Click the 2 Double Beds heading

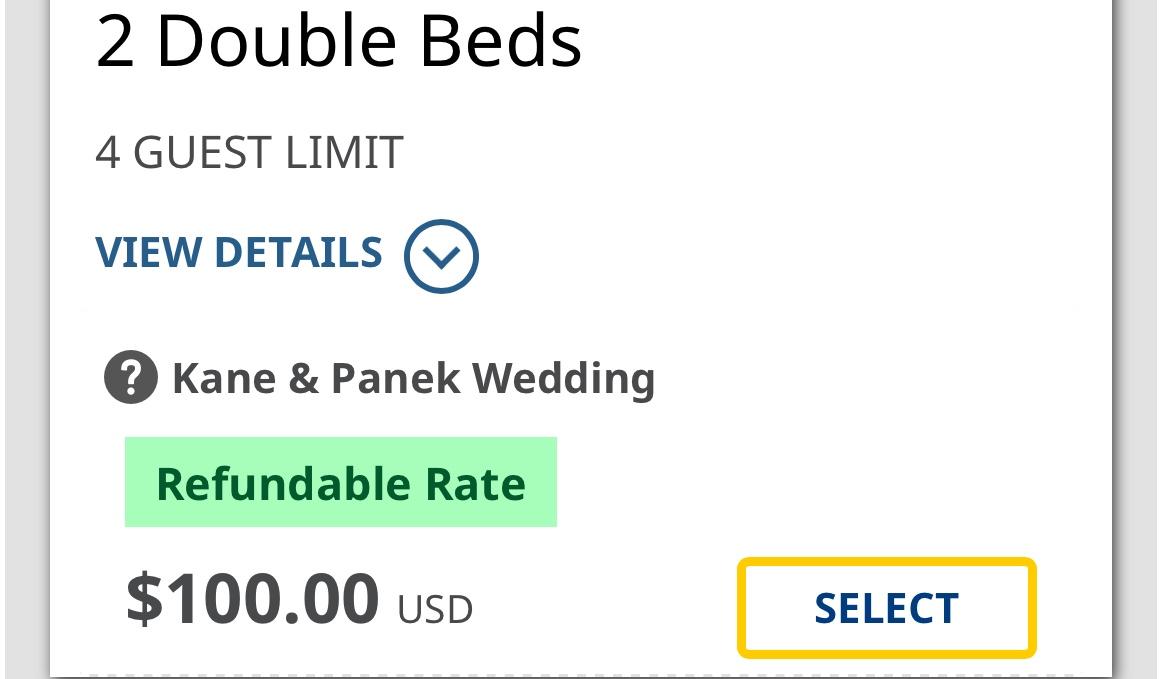point(338,42)
